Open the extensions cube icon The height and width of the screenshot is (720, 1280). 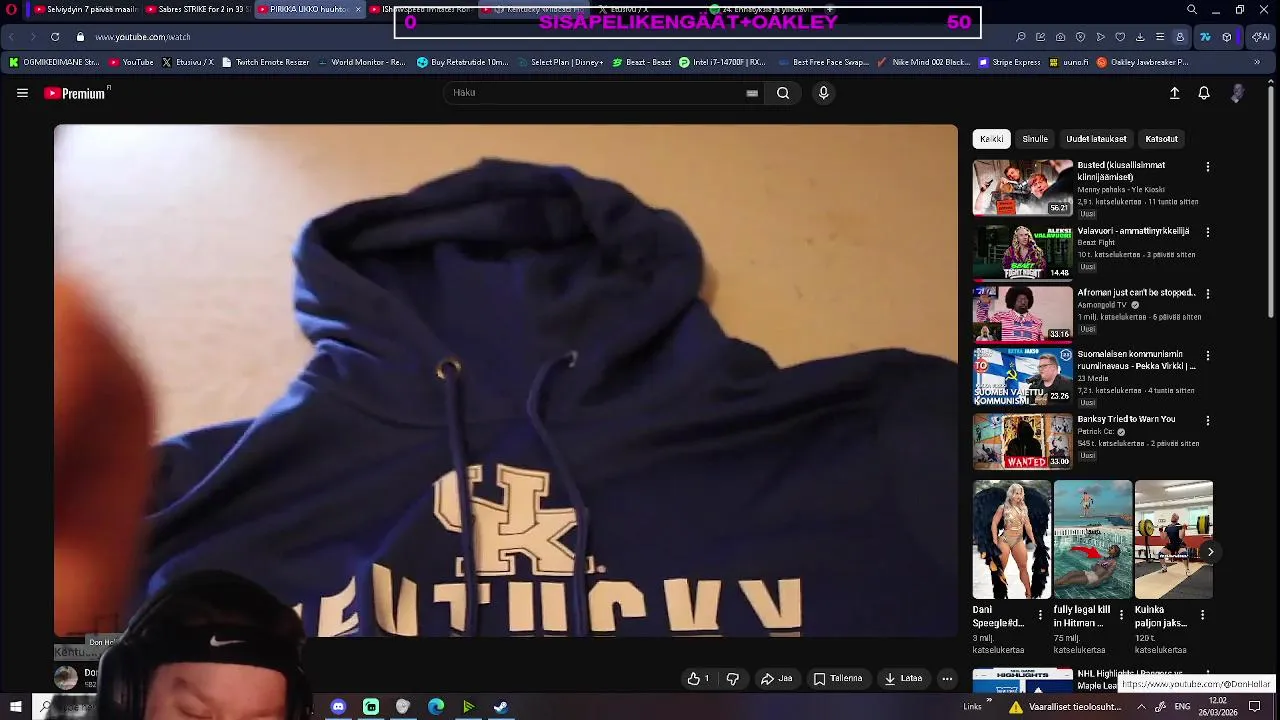(1227, 37)
